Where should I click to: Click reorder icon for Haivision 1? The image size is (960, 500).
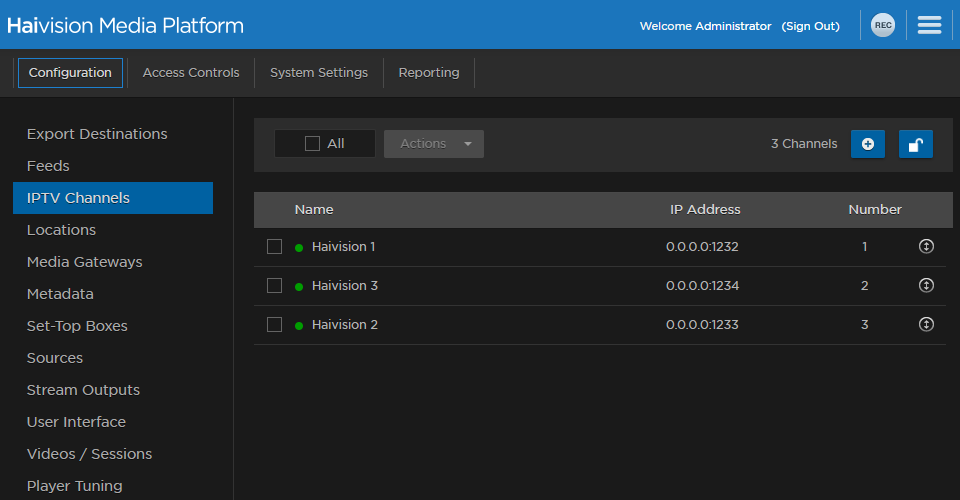click(x=926, y=246)
